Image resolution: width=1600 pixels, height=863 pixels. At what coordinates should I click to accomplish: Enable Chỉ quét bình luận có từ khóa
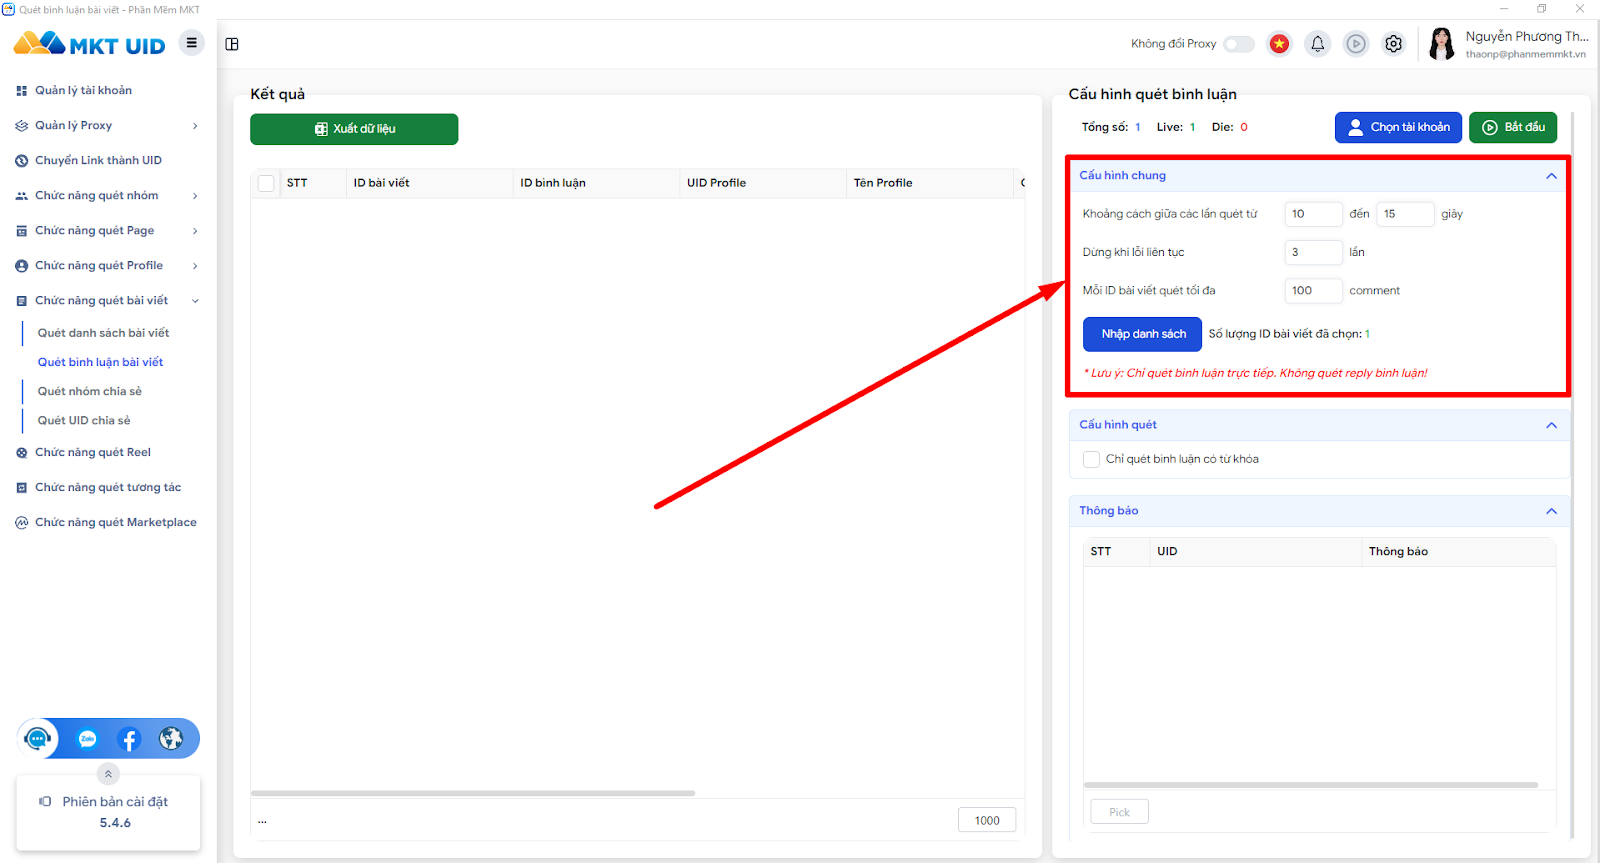(x=1091, y=459)
